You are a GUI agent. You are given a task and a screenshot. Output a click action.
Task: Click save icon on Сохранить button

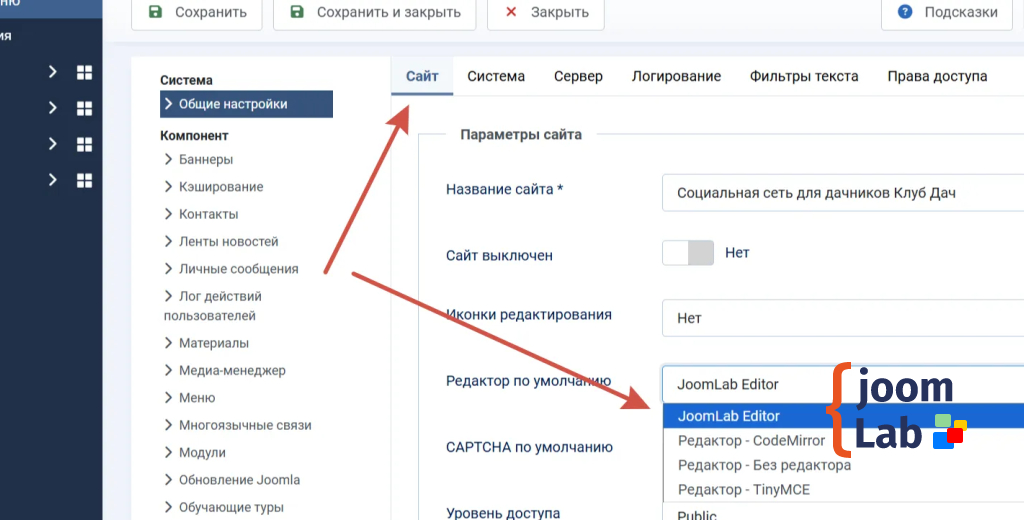coord(155,12)
